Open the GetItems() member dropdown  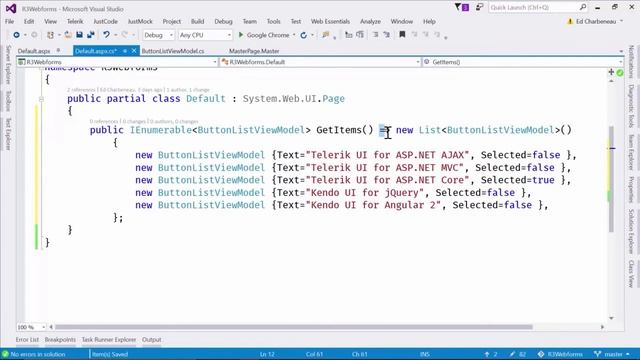(x=523, y=62)
